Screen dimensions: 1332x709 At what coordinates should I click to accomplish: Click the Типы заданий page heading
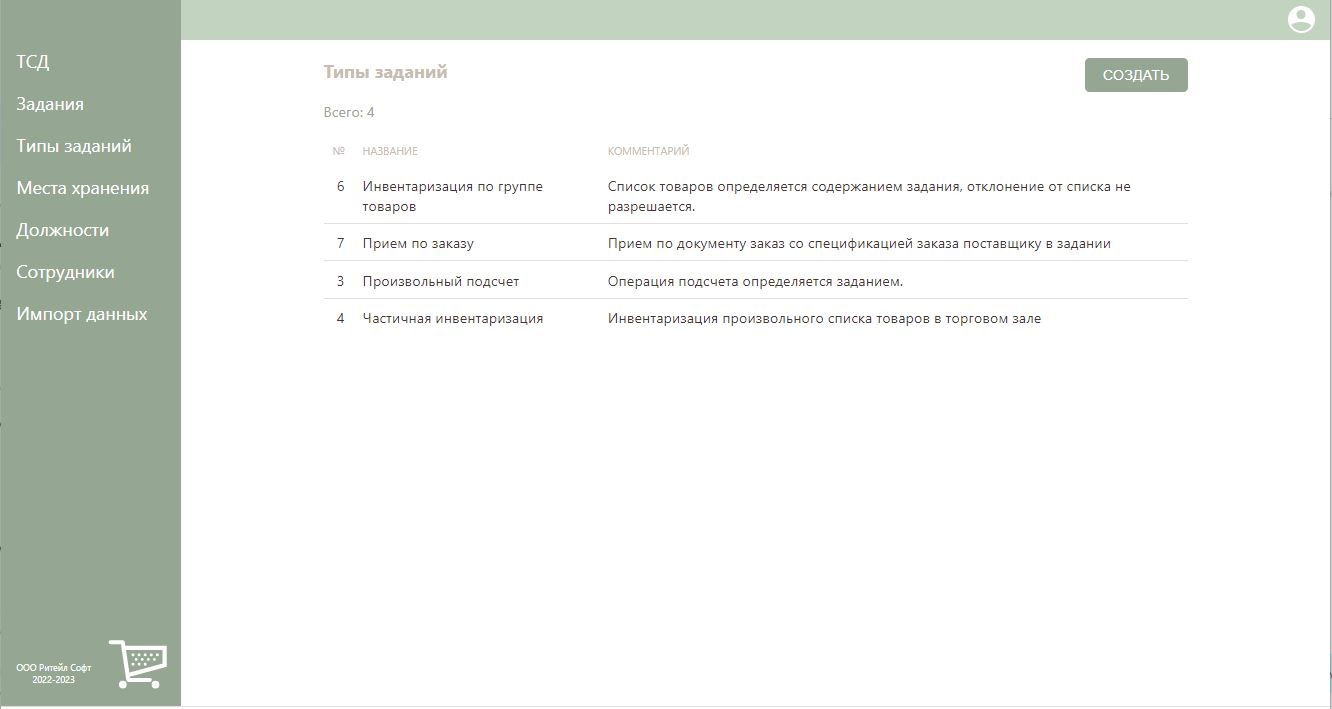coord(385,72)
